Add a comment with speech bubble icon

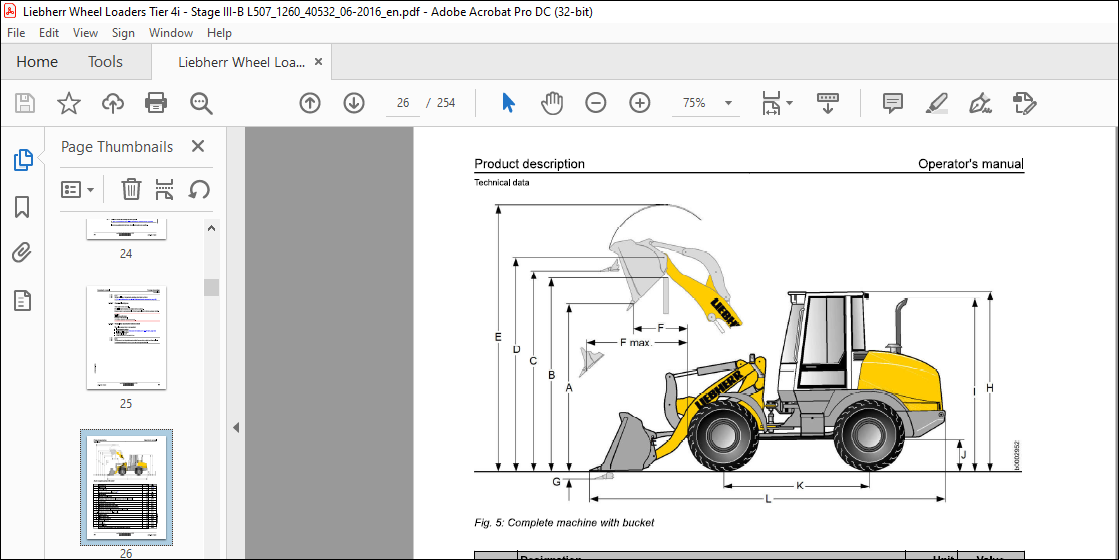pos(893,103)
